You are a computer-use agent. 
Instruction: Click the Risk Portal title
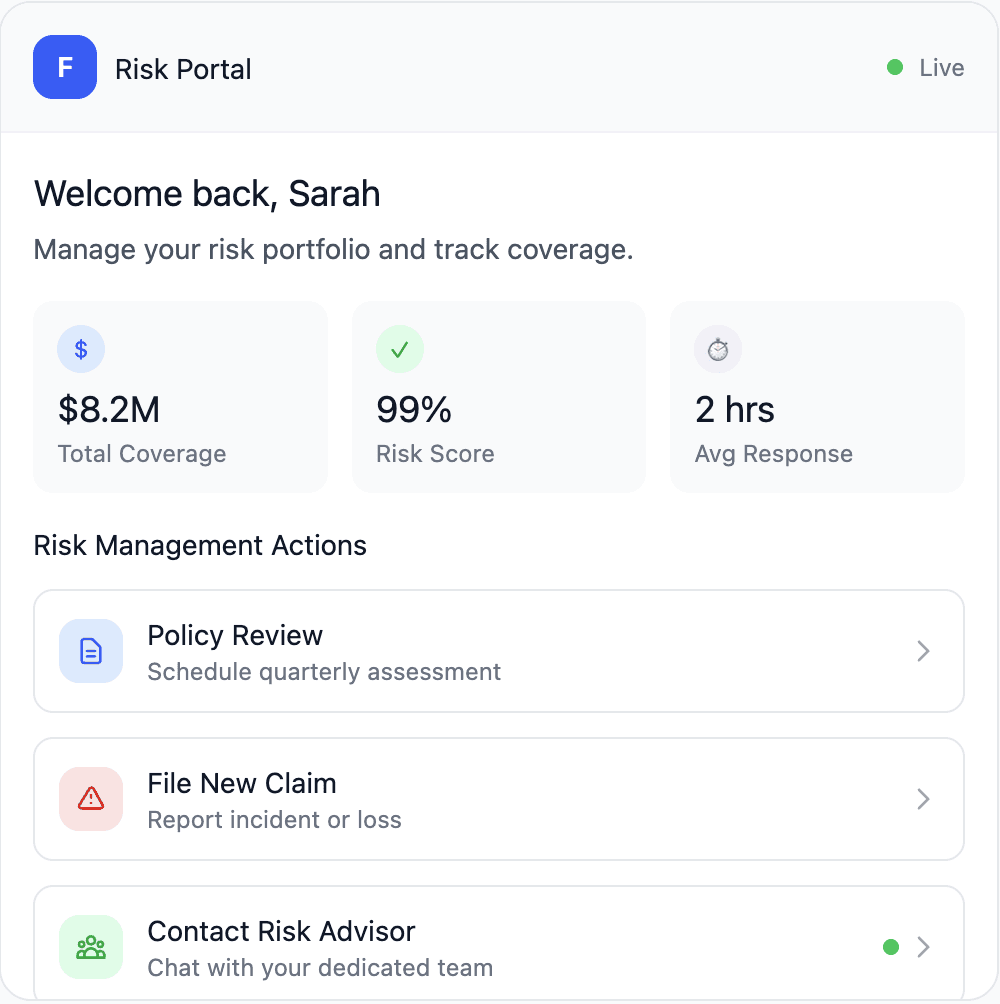pyautogui.click(x=183, y=70)
